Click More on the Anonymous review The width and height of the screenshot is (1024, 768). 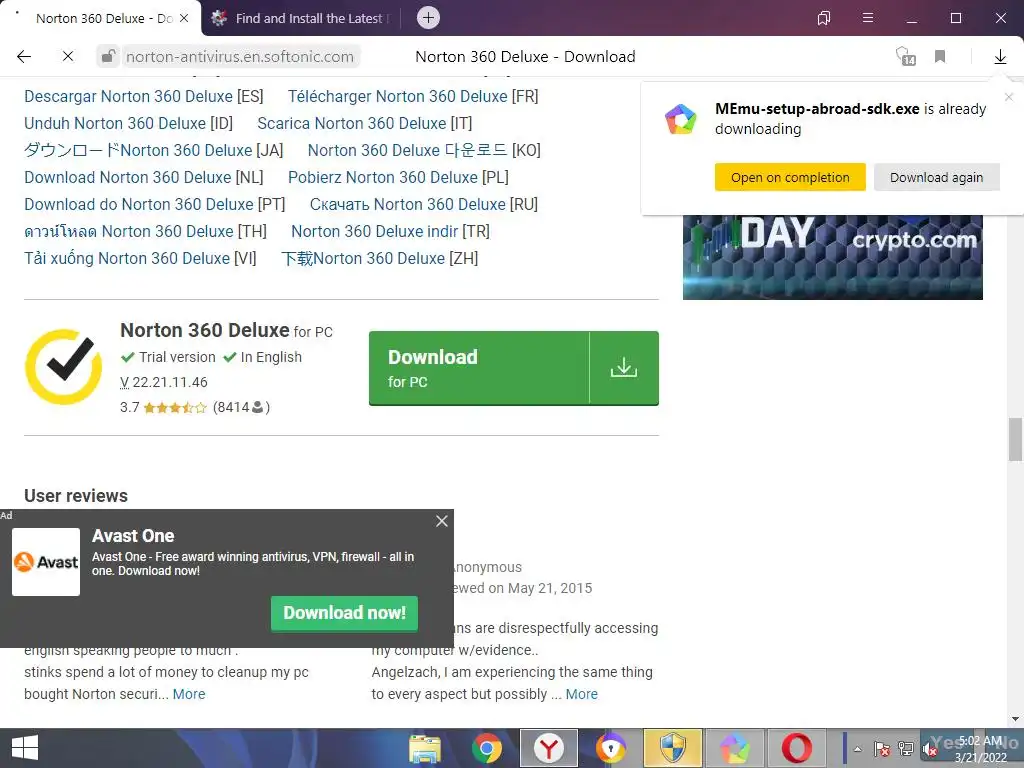(x=581, y=694)
